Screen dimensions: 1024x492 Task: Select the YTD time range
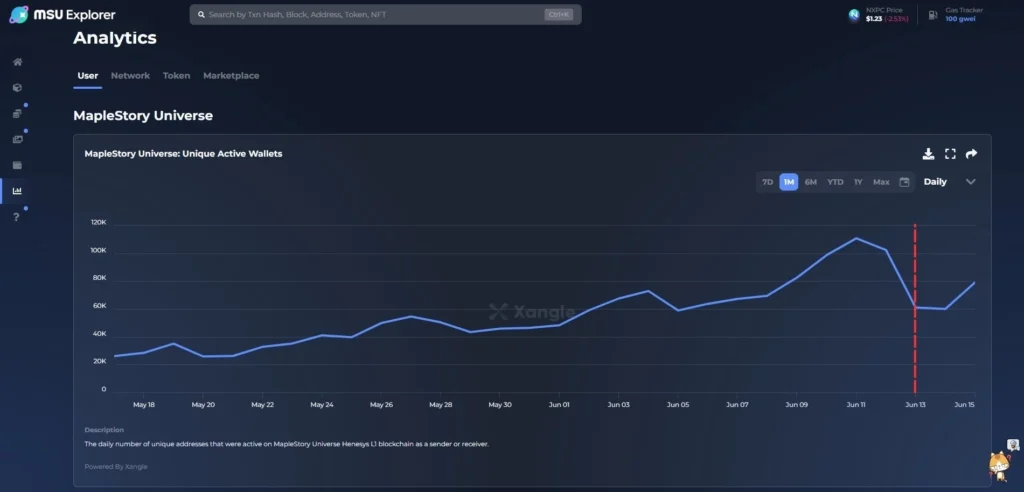835,182
